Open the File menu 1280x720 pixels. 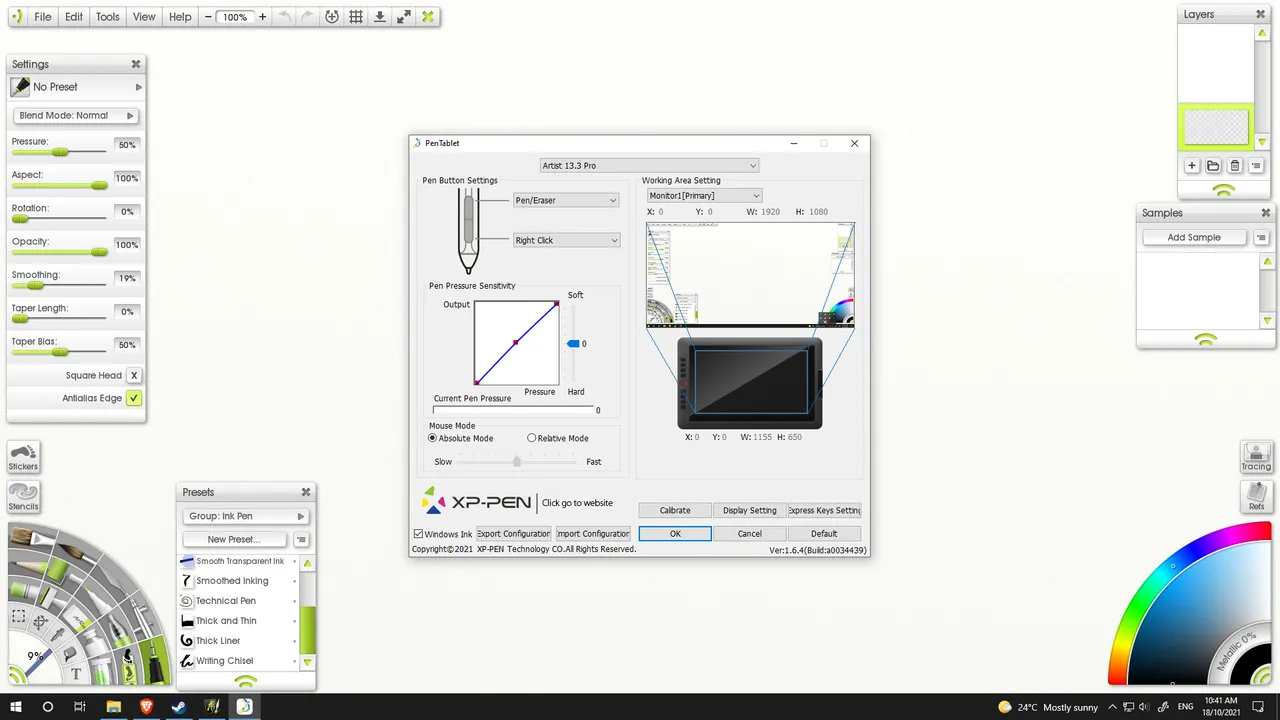[x=43, y=17]
